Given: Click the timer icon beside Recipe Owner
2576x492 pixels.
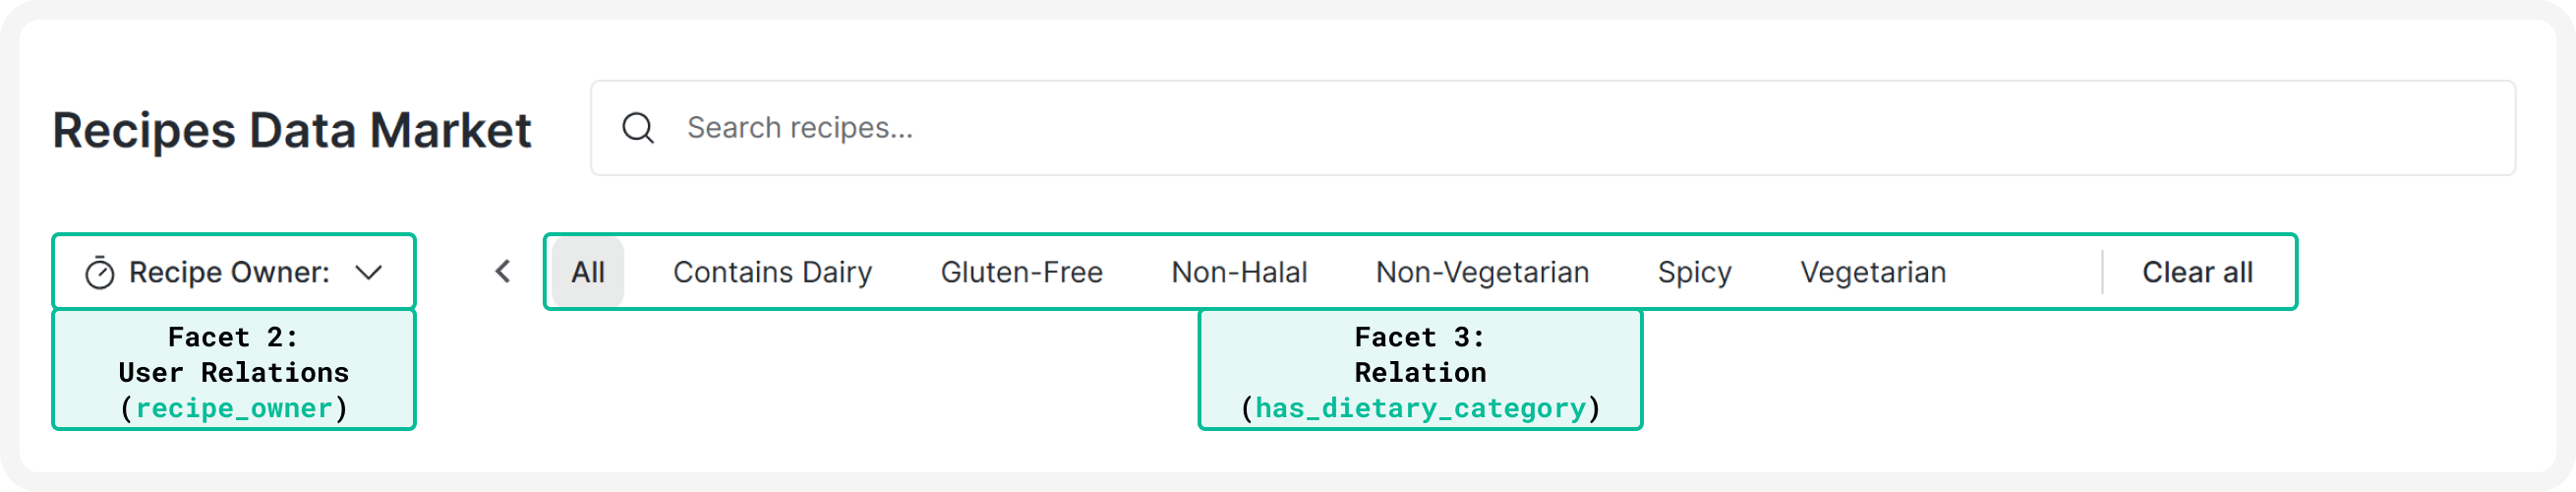Looking at the screenshot, I should pyautogui.click(x=99, y=273).
